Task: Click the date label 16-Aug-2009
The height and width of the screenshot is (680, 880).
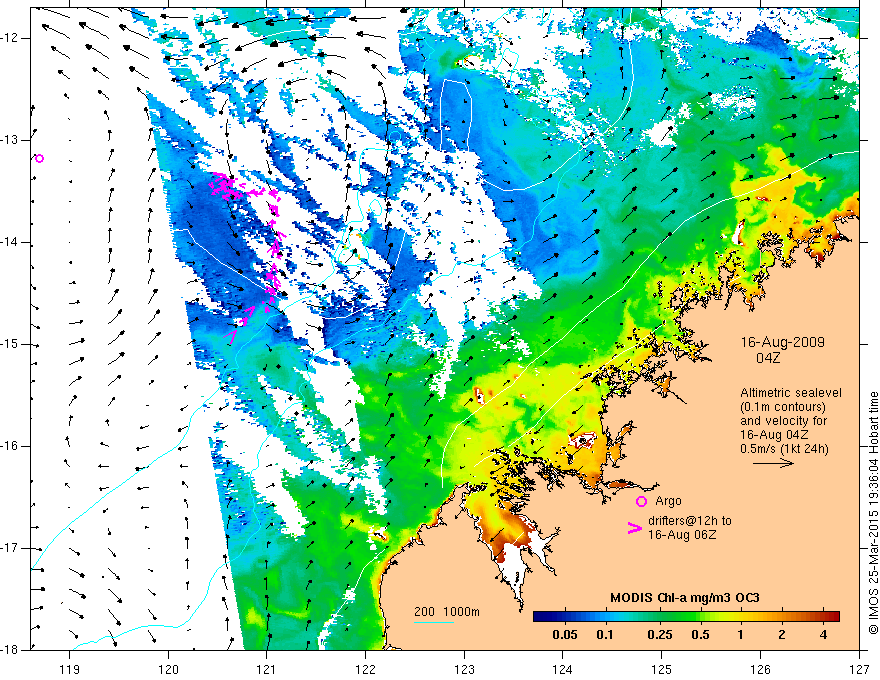Action: click(x=782, y=342)
